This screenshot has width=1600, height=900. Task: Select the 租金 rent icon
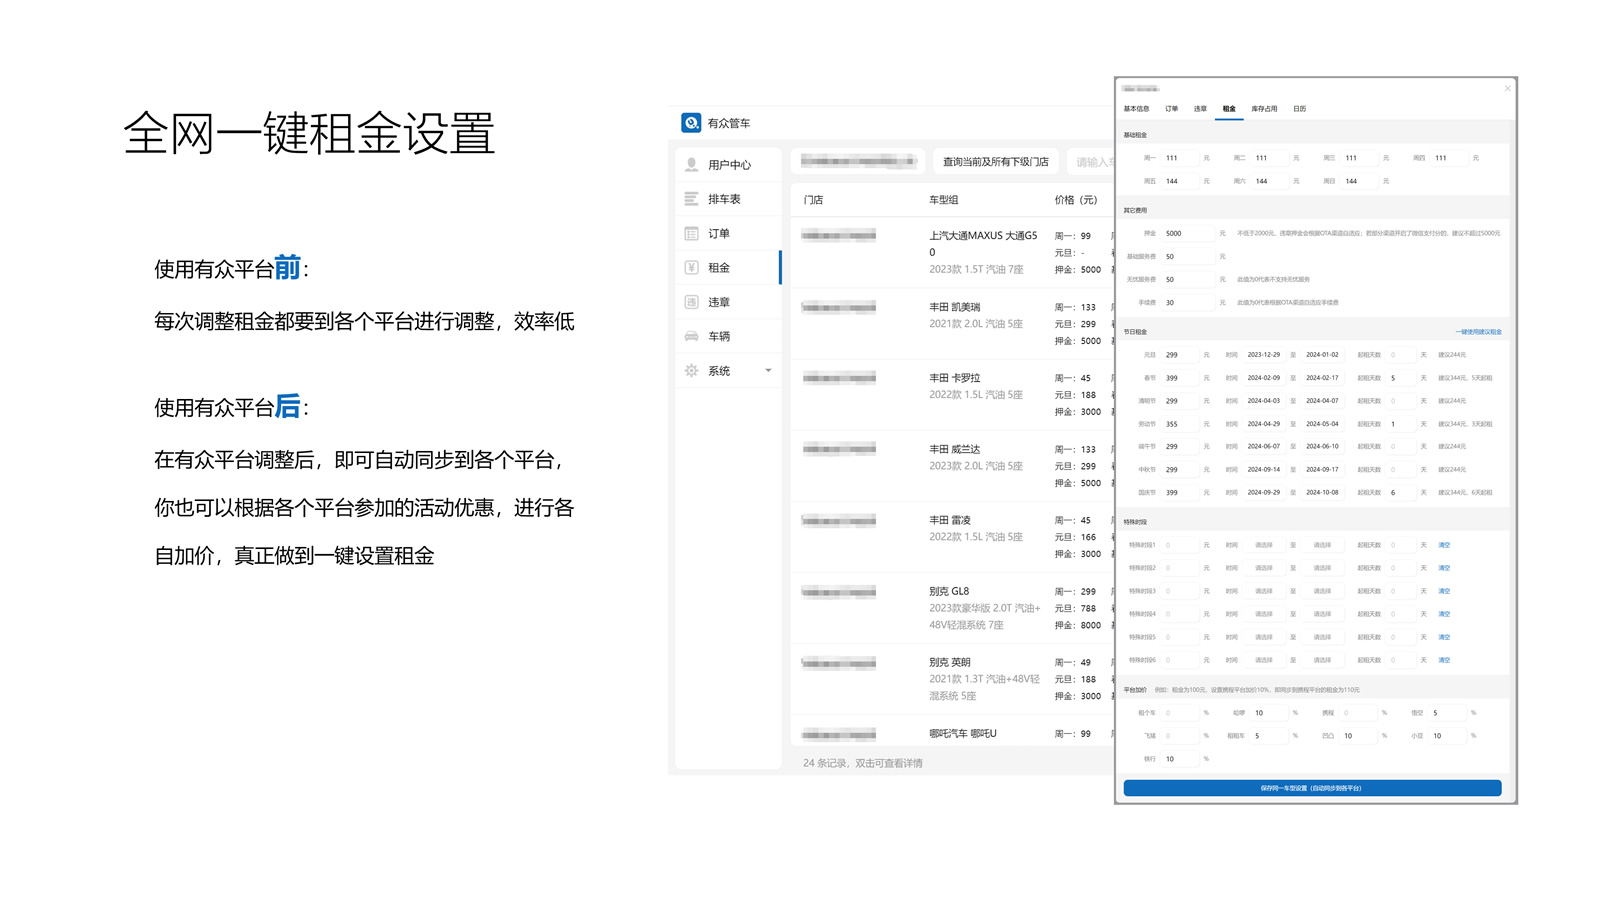(x=691, y=267)
